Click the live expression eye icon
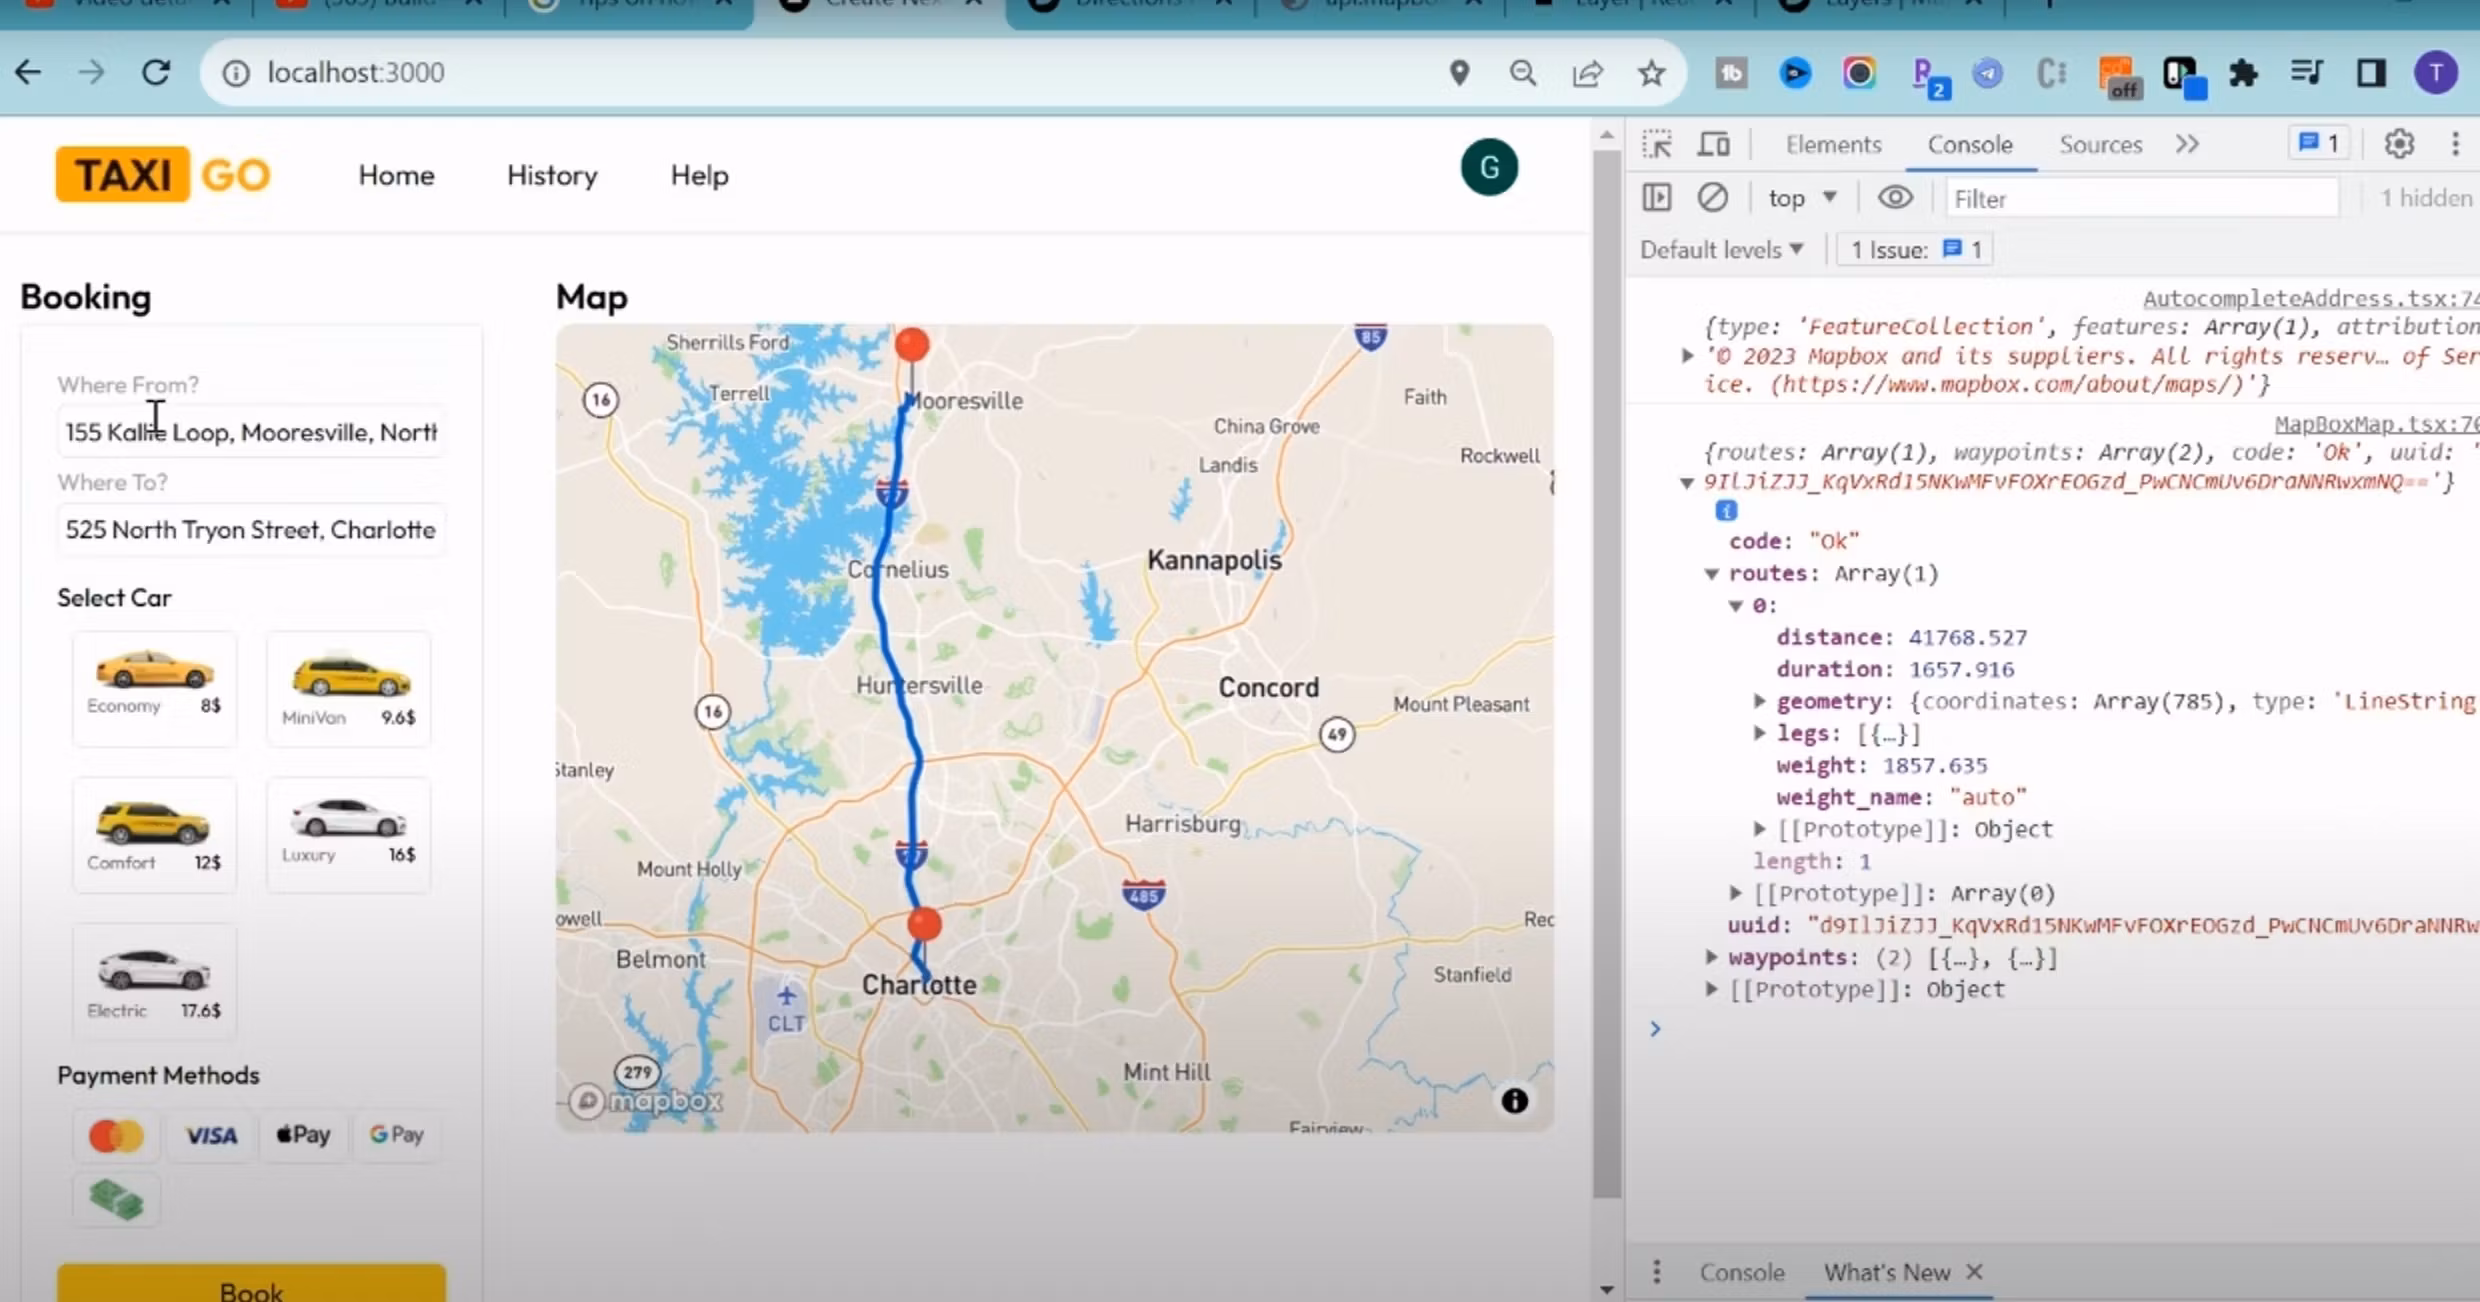 pos(1895,198)
